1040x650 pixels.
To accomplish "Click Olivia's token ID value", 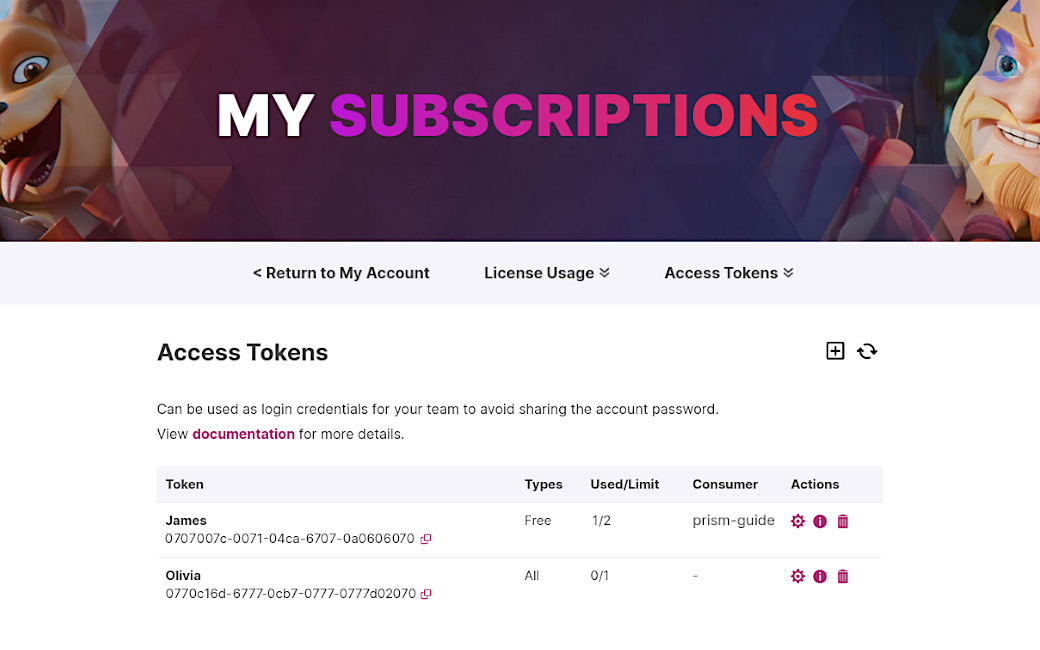I will [x=290, y=594].
